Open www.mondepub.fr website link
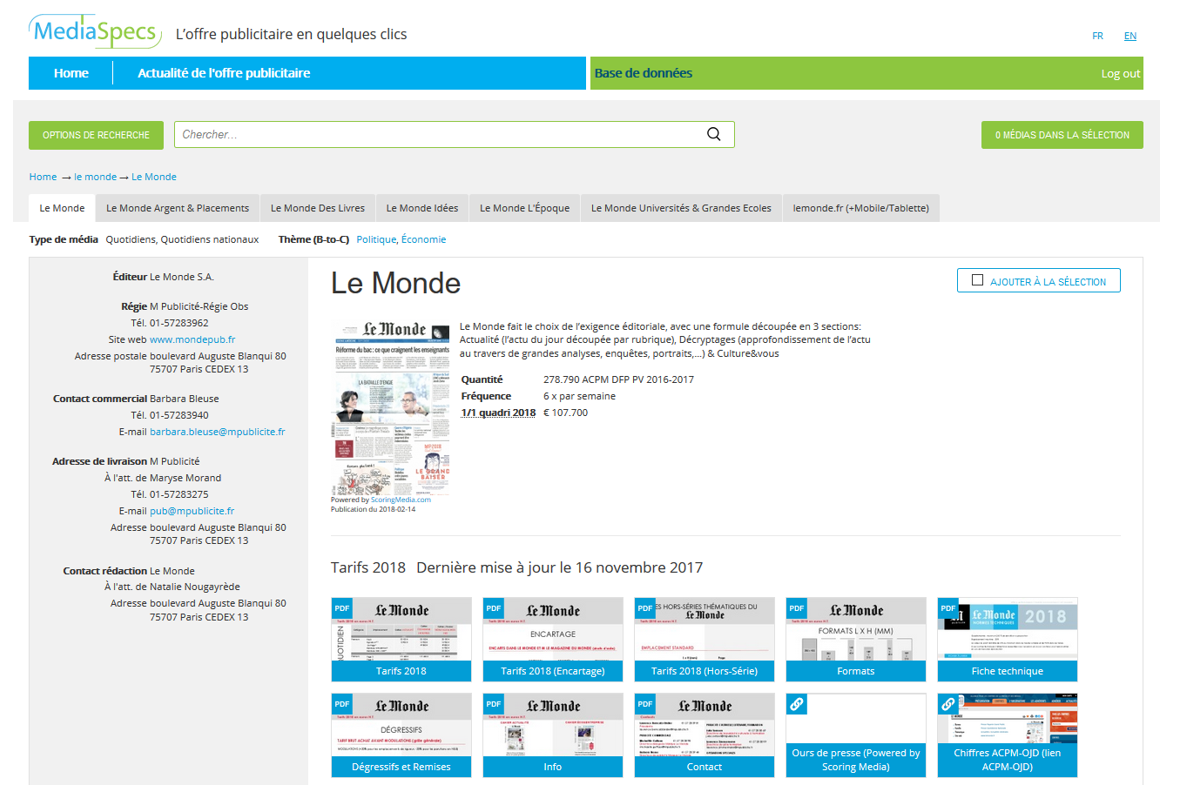This screenshot has height=794, width=1178. (x=192, y=340)
